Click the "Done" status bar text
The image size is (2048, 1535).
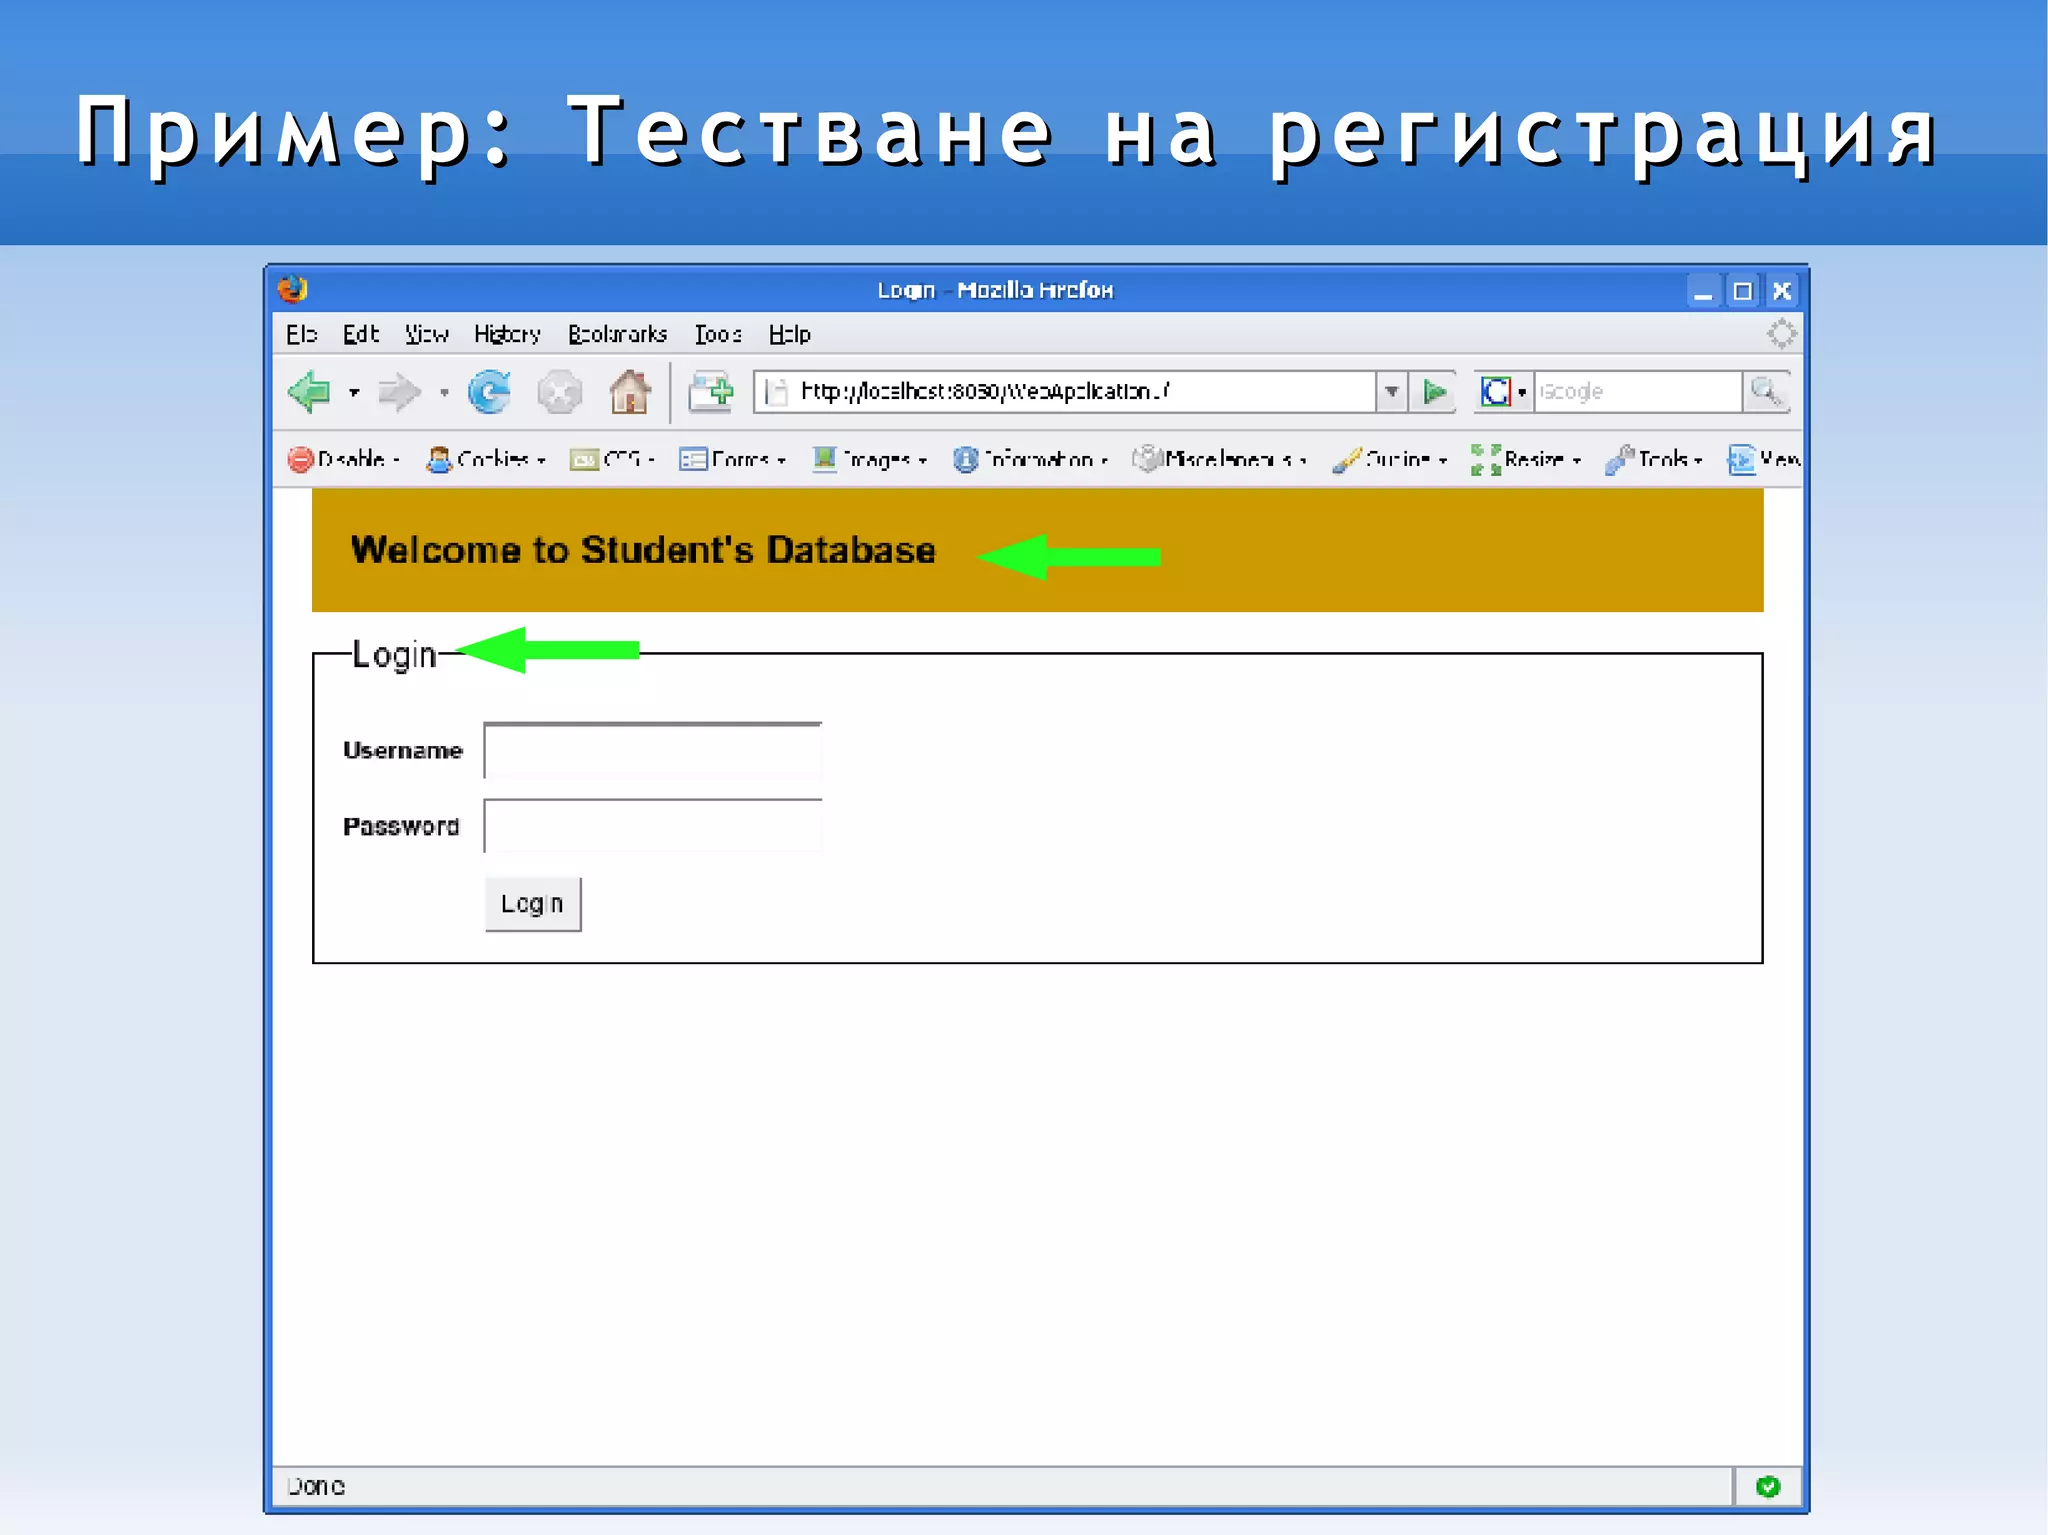(x=316, y=1486)
